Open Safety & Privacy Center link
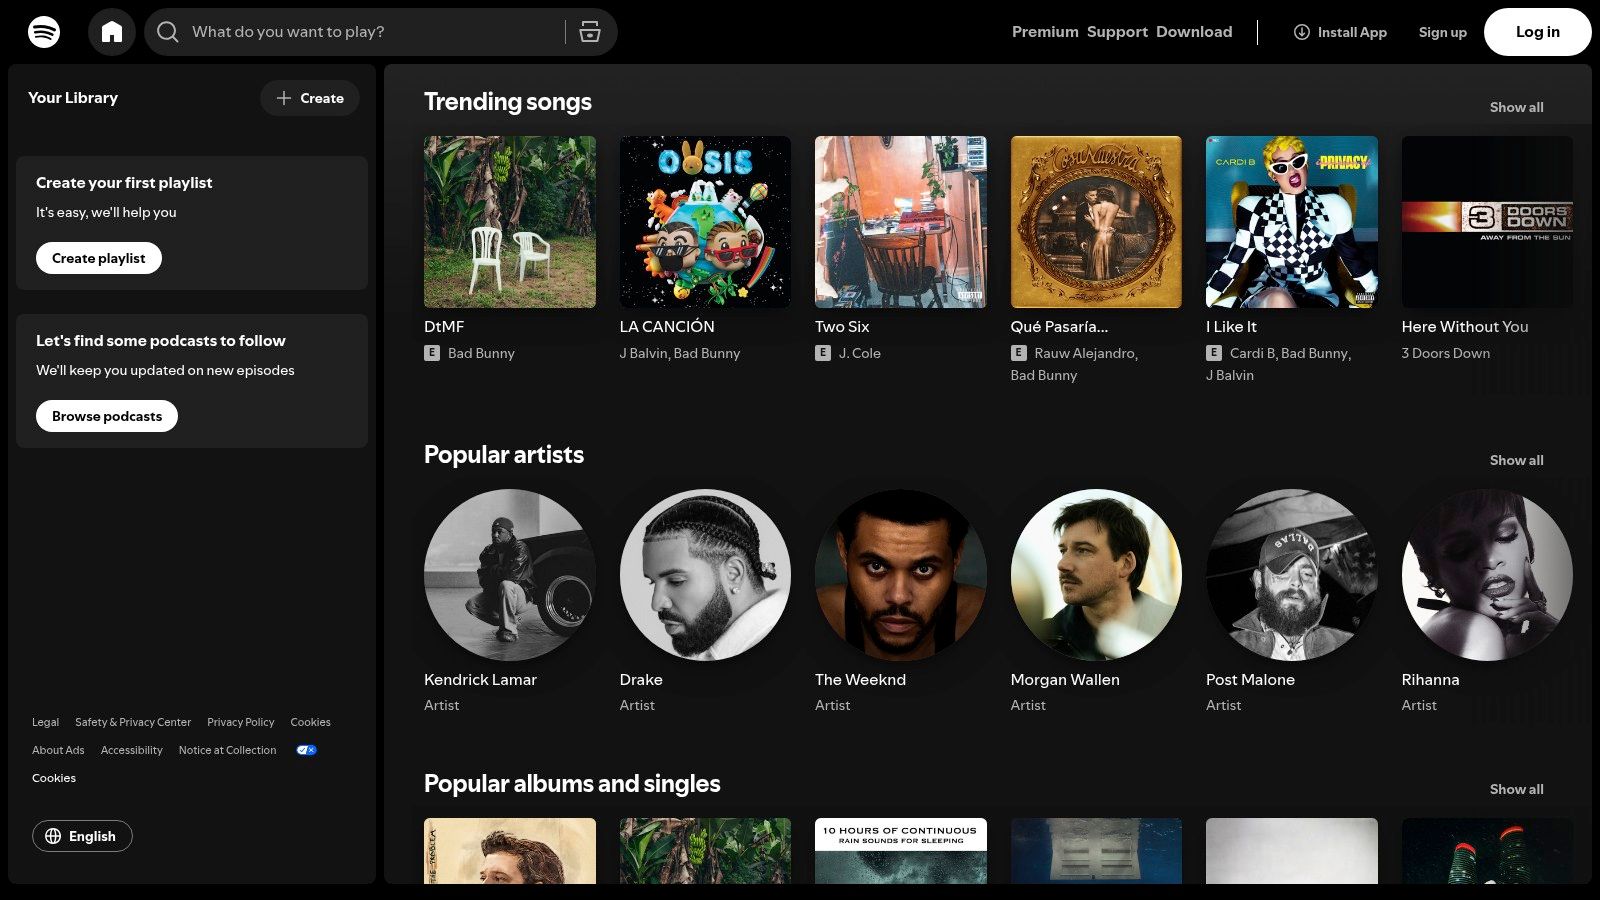Image resolution: width=1600 pixels, height=900 pixels. pyautogui.click(x=133, y=722)
